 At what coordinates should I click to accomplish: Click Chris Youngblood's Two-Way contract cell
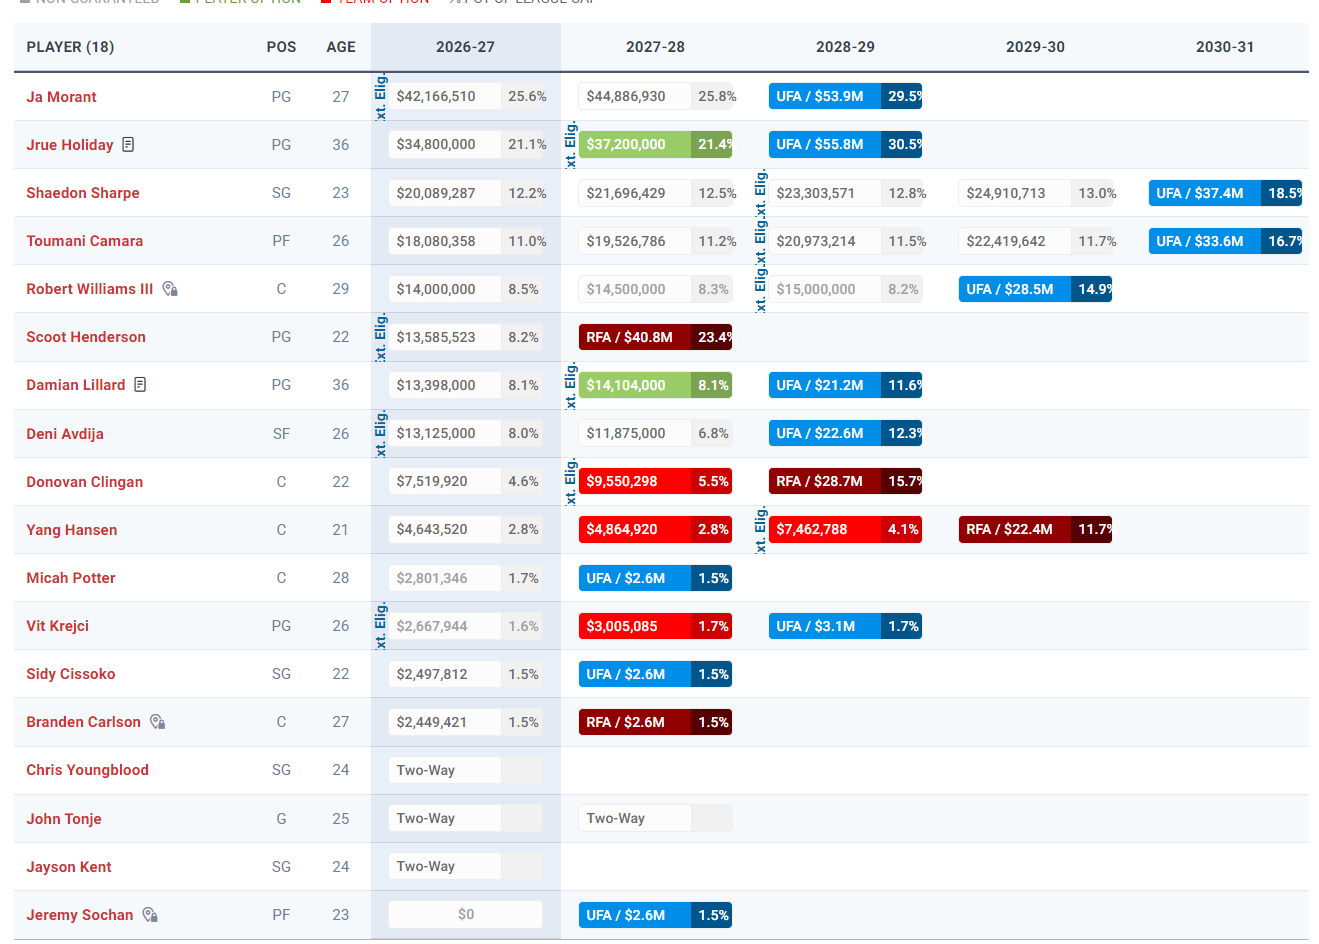pos(466,770)
